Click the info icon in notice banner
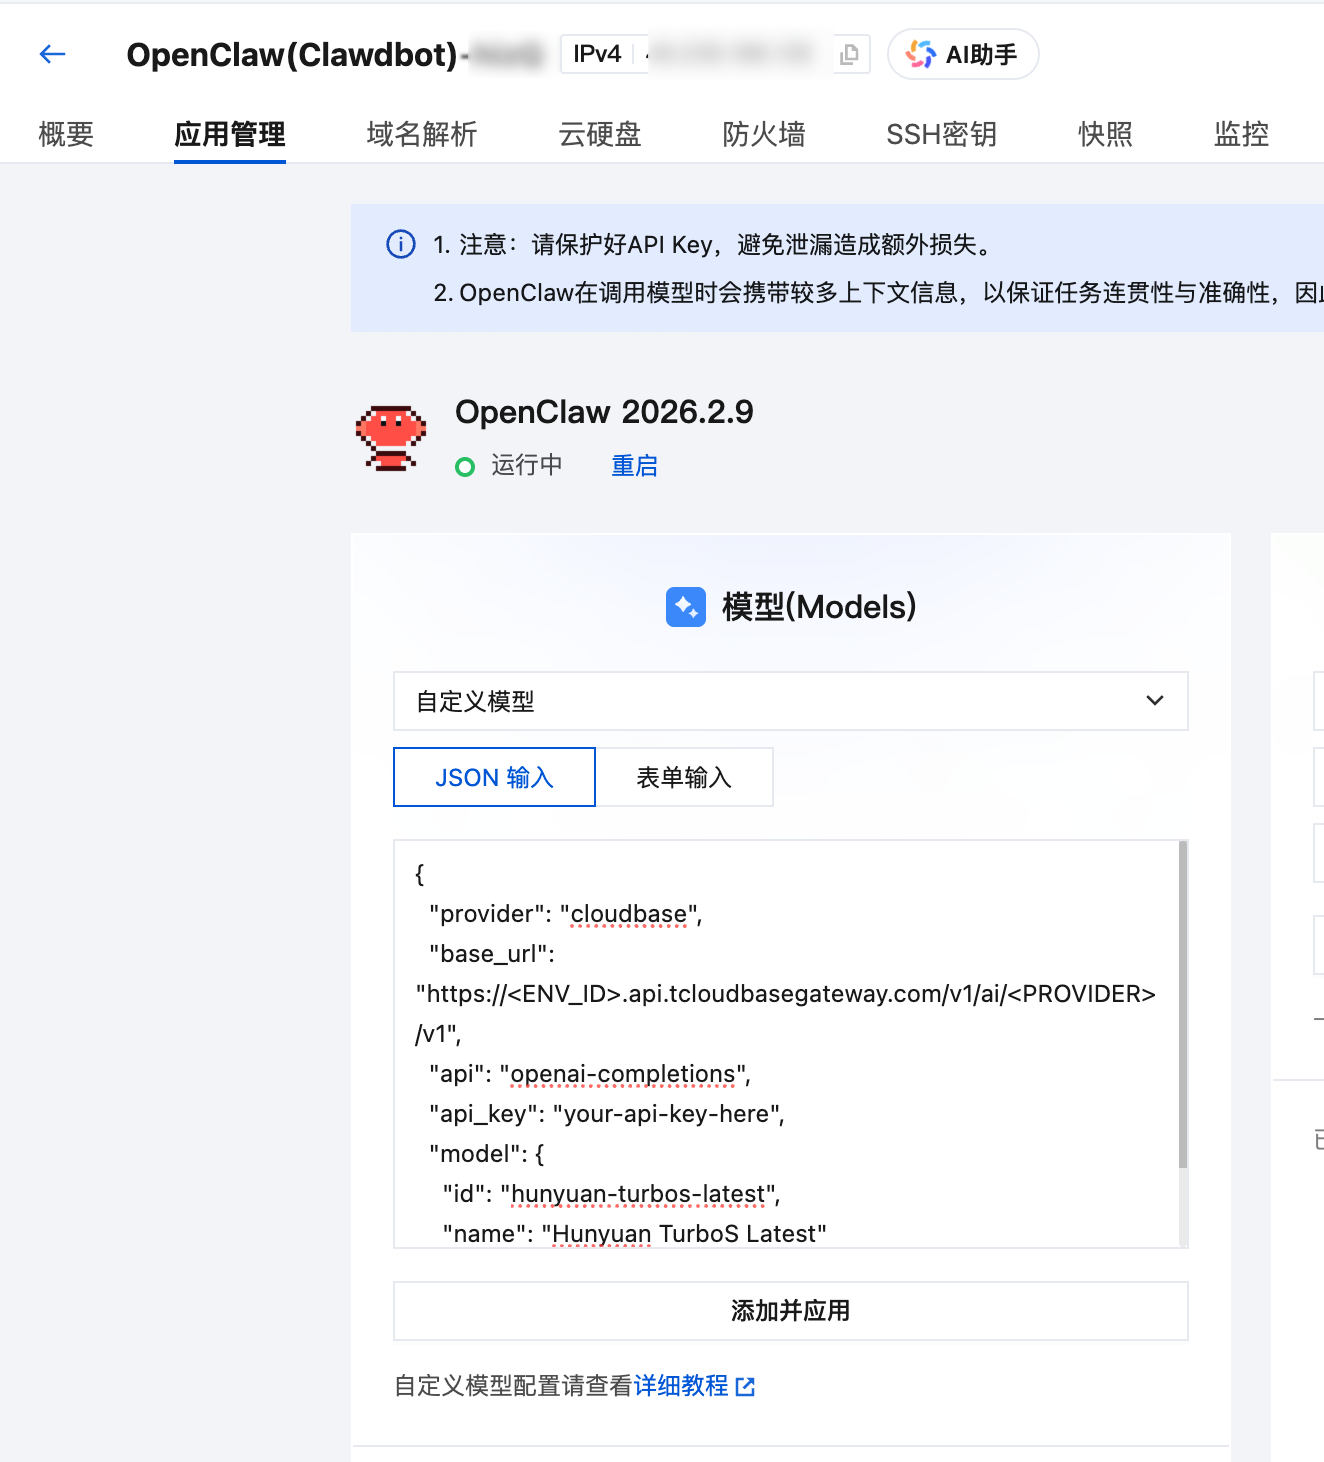Viewport: 1324px width, 1462px height. pyautogui.click(x=401, y=244)
